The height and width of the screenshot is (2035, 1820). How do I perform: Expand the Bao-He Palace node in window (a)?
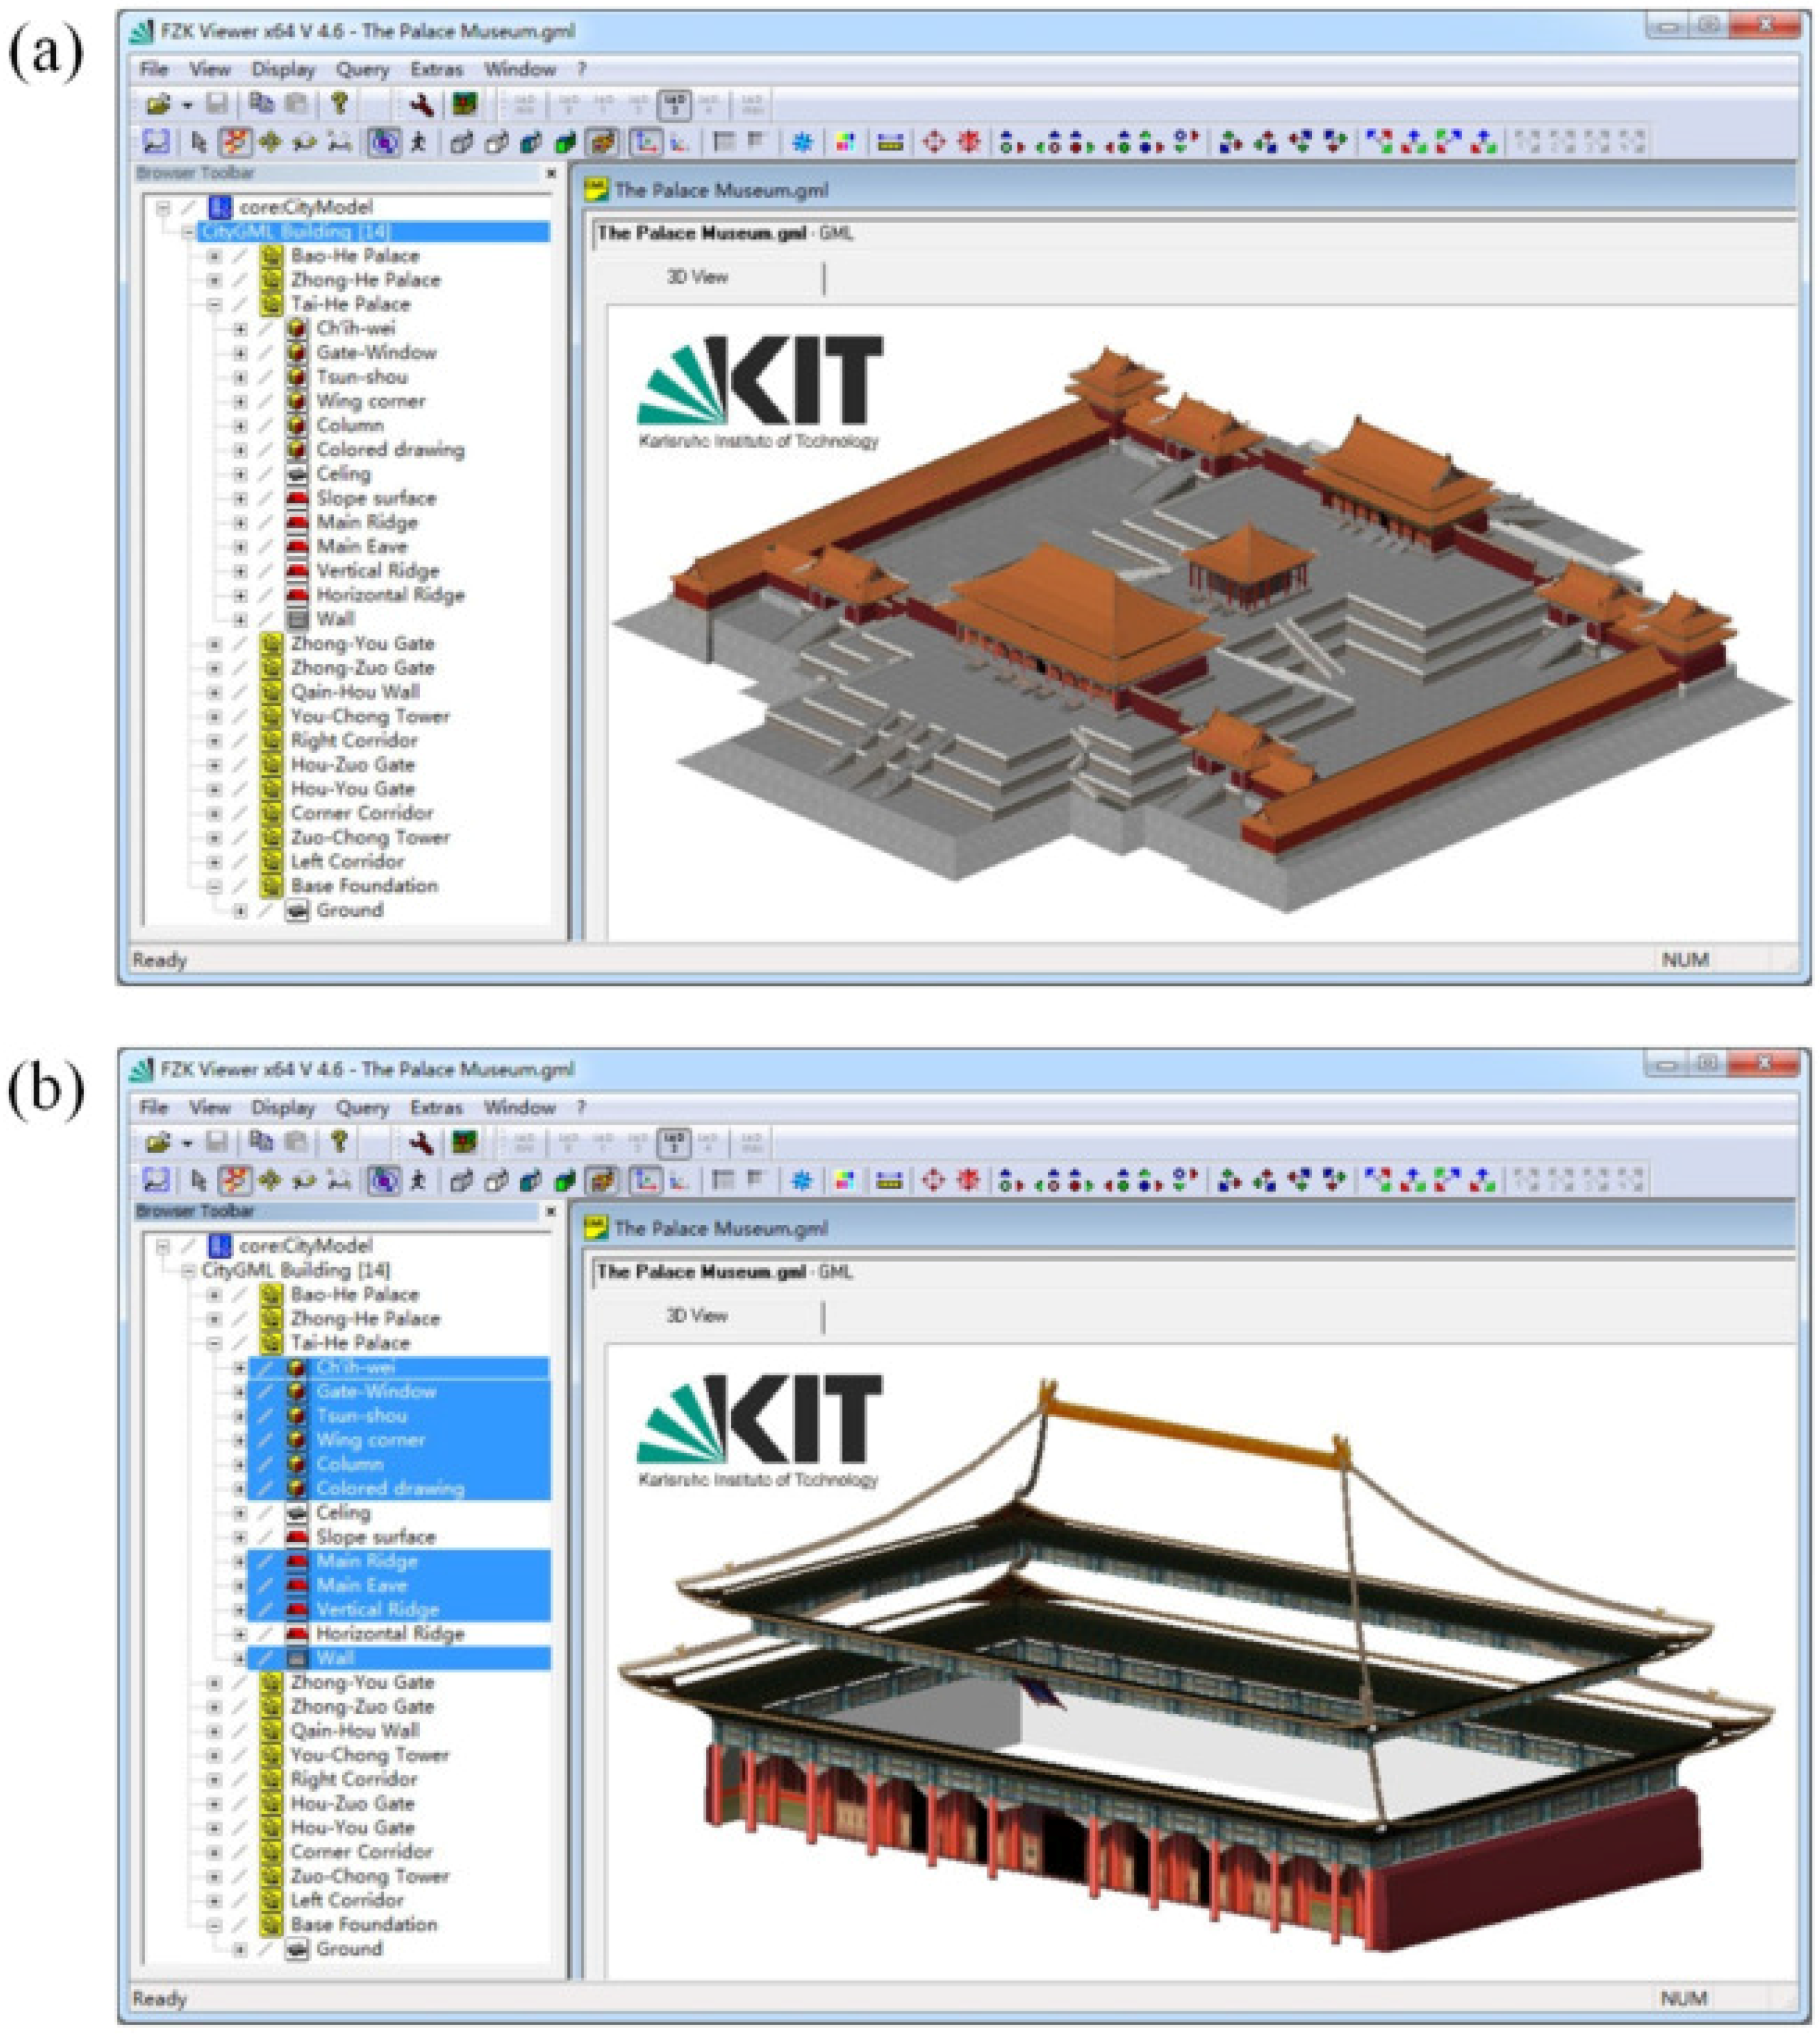point(214,256)
